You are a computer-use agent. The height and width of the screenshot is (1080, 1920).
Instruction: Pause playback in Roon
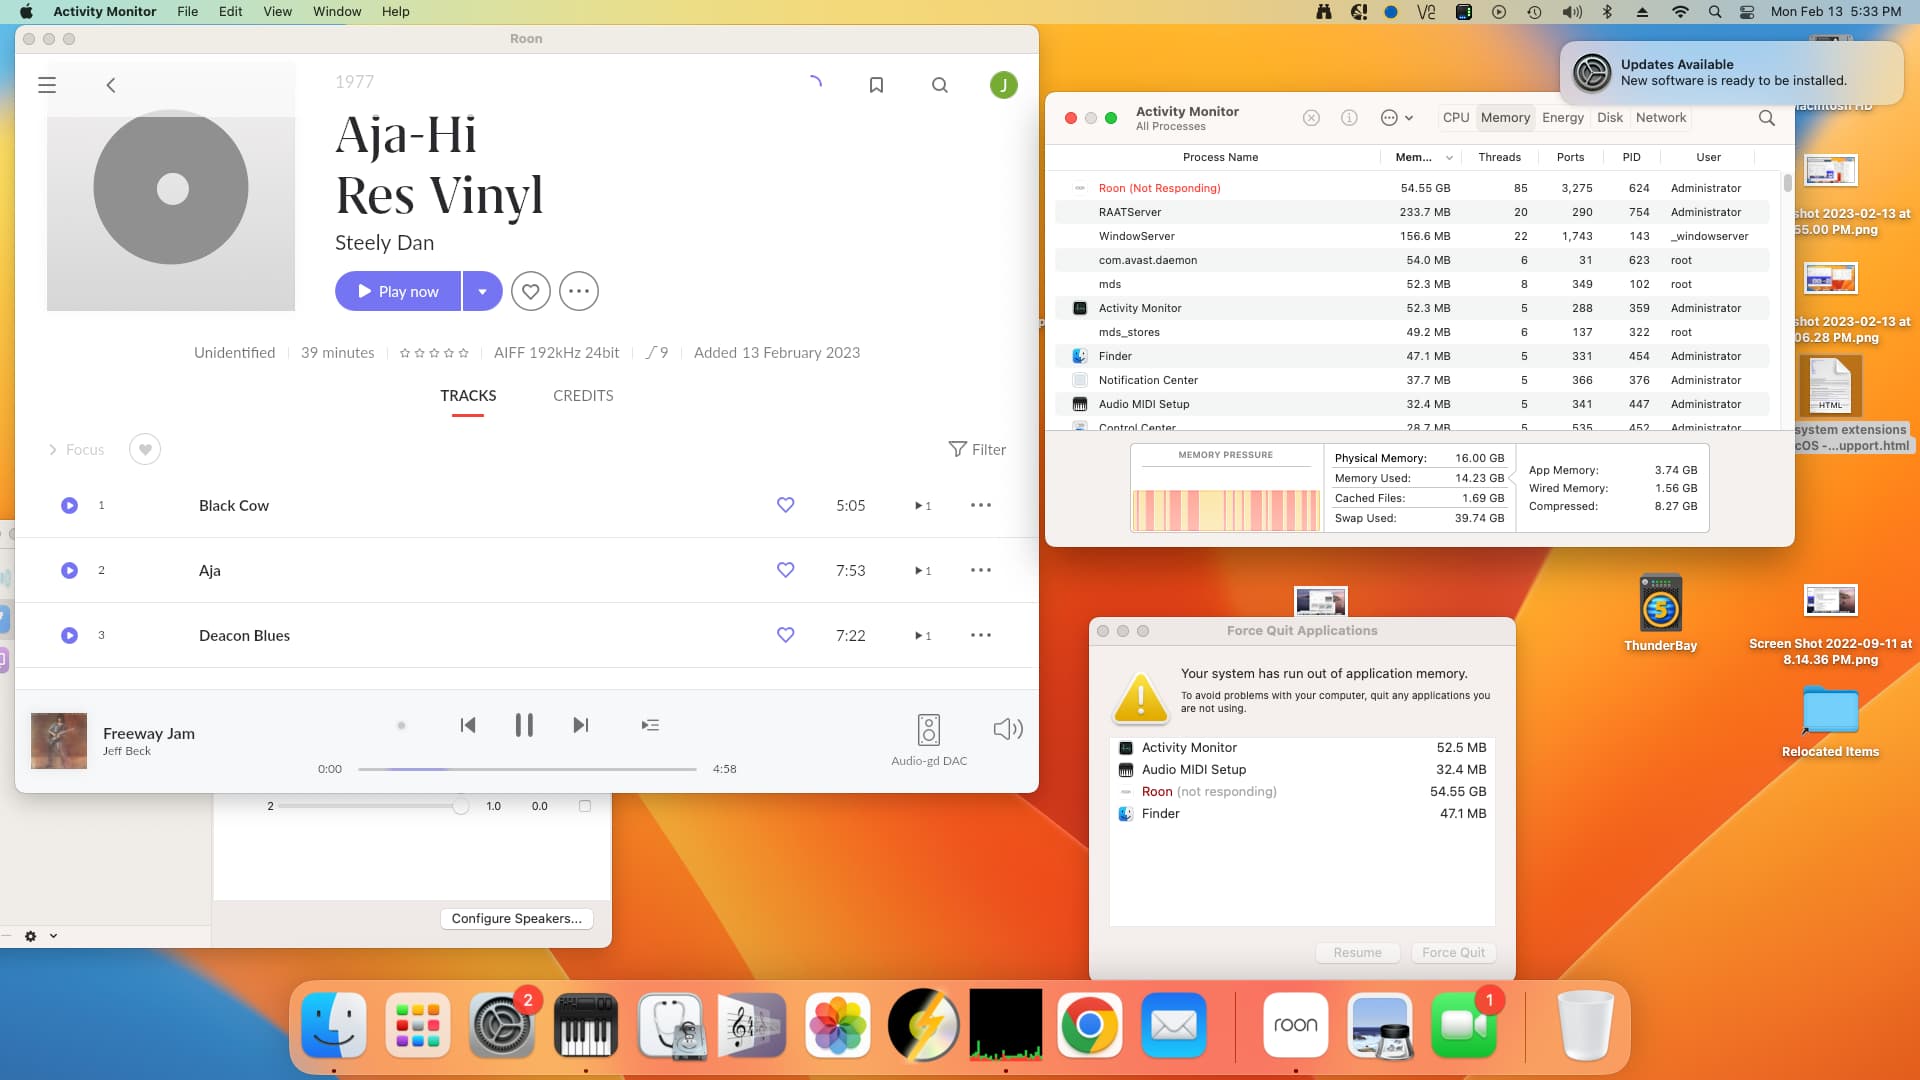[524, 725]
